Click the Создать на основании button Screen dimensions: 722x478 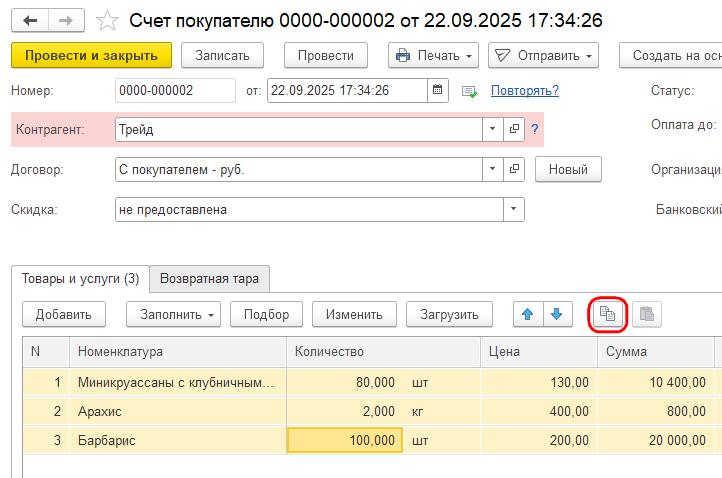pos(671,55)
